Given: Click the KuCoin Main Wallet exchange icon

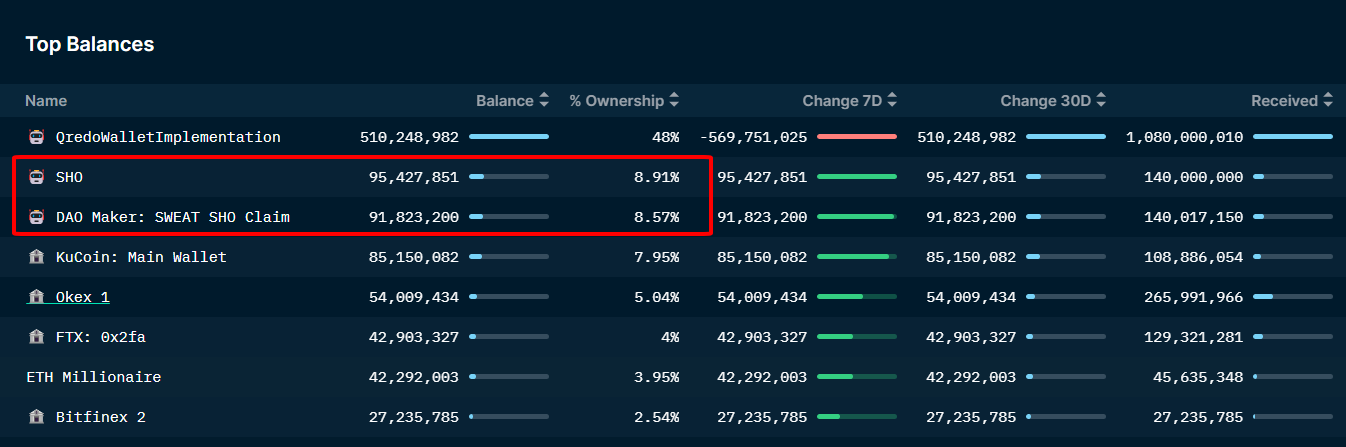Looking at the screenshot, I should pyautogui.click(x=37, y=257).
